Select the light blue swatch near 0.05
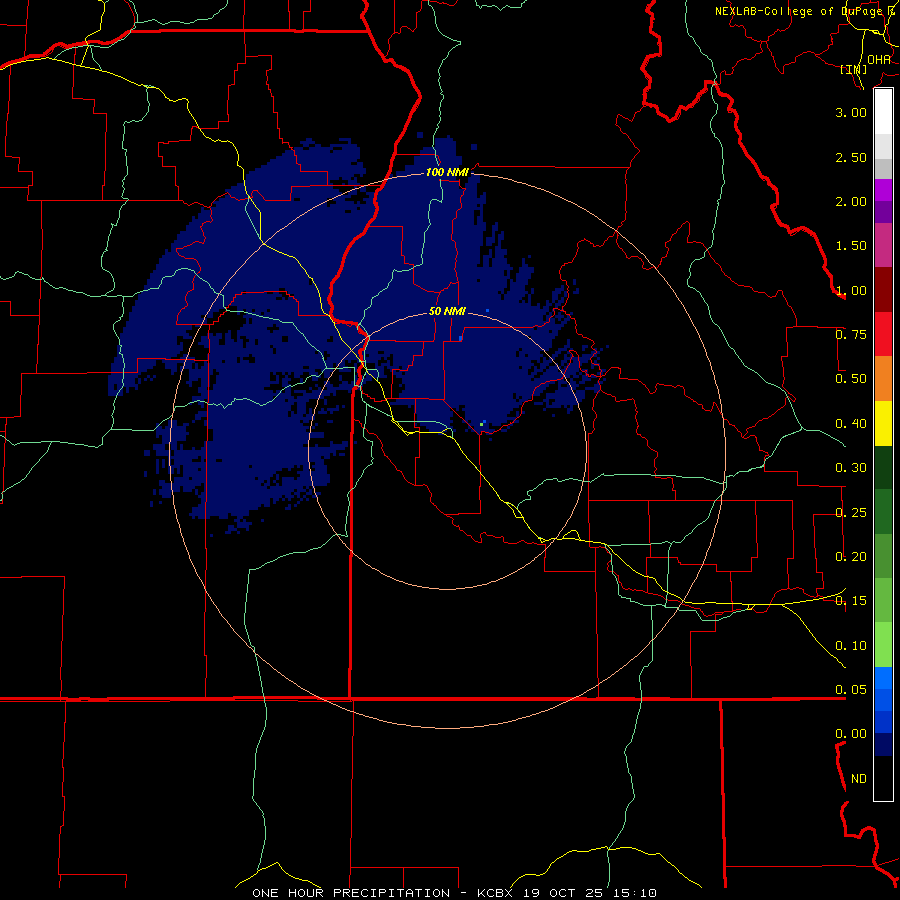This screenshot has height=900, width=900. [x=883, y=678]
